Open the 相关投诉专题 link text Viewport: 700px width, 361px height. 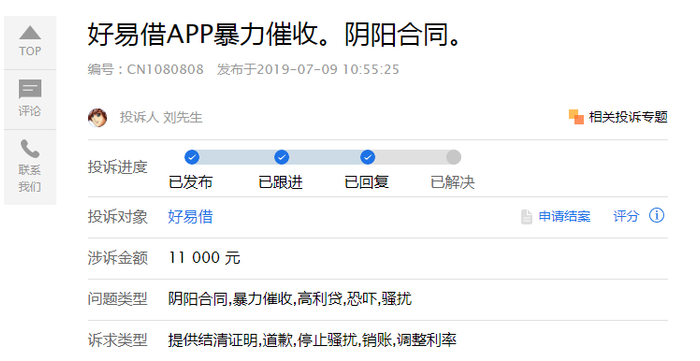click(x=628, y=117)
